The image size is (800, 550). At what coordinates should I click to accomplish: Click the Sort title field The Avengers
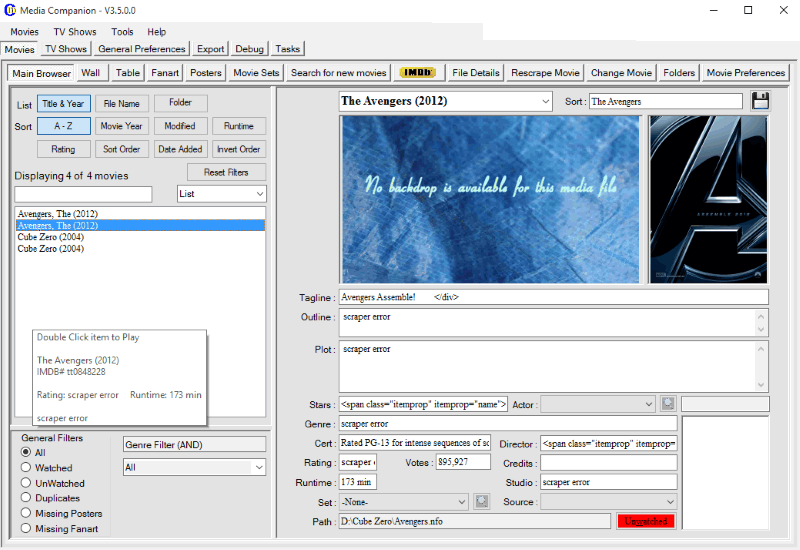666,101
